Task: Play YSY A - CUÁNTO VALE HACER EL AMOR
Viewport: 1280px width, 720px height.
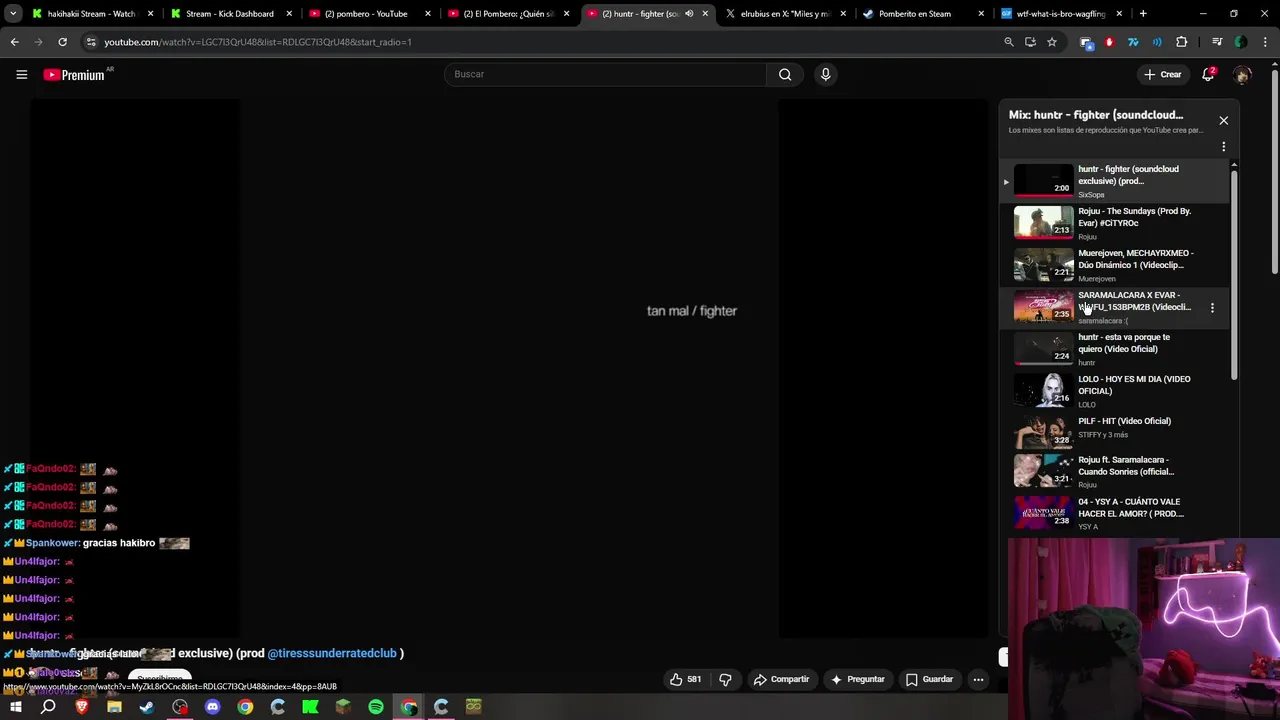Action: (1115, 513)
